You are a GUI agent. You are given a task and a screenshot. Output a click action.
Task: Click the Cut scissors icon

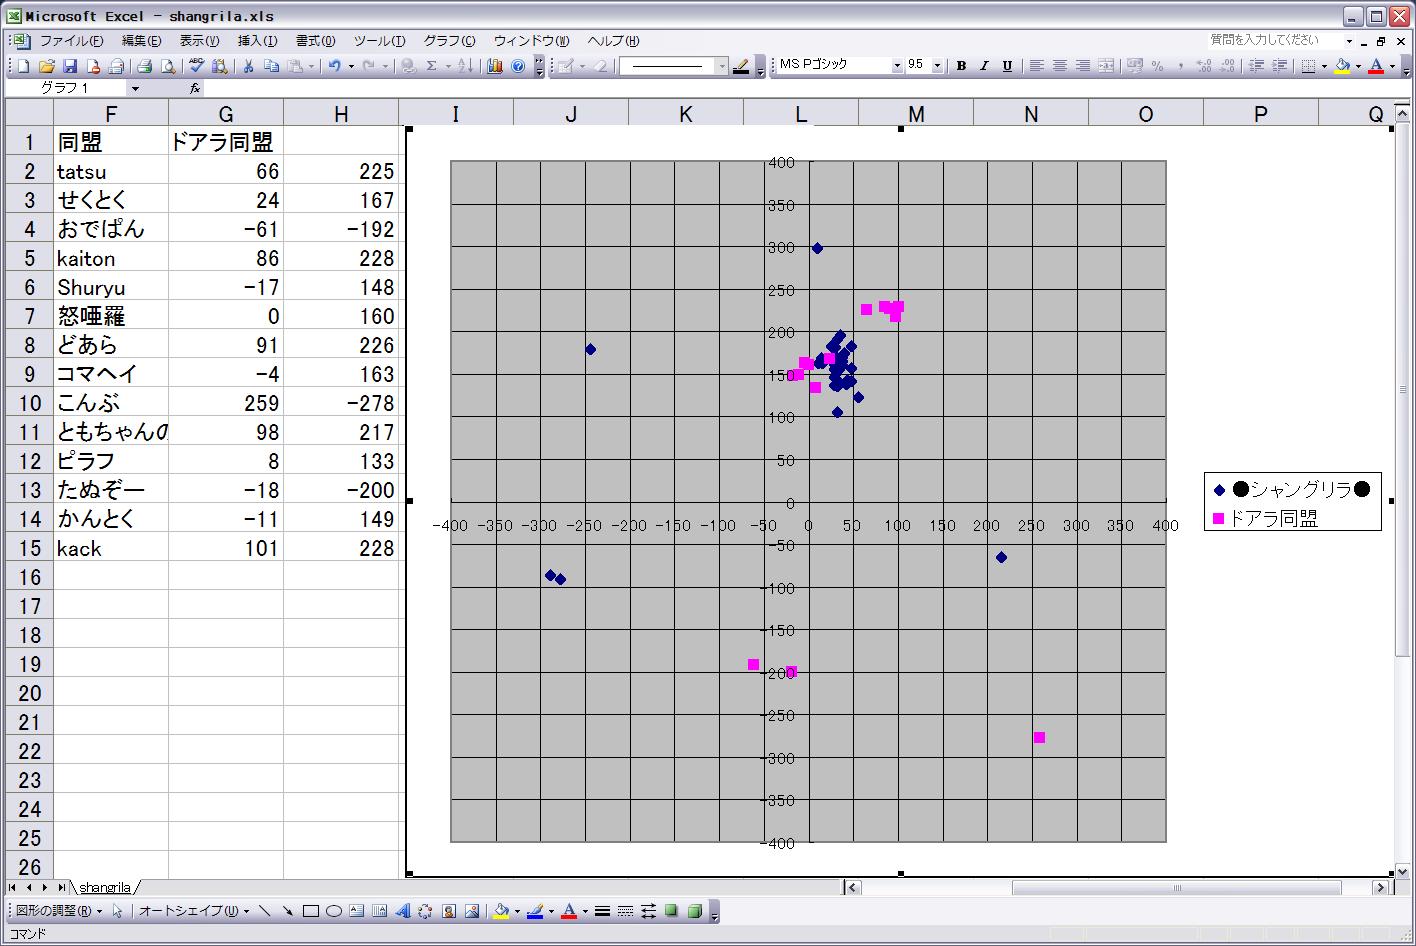pyautogui.click(x=248, y=66)
